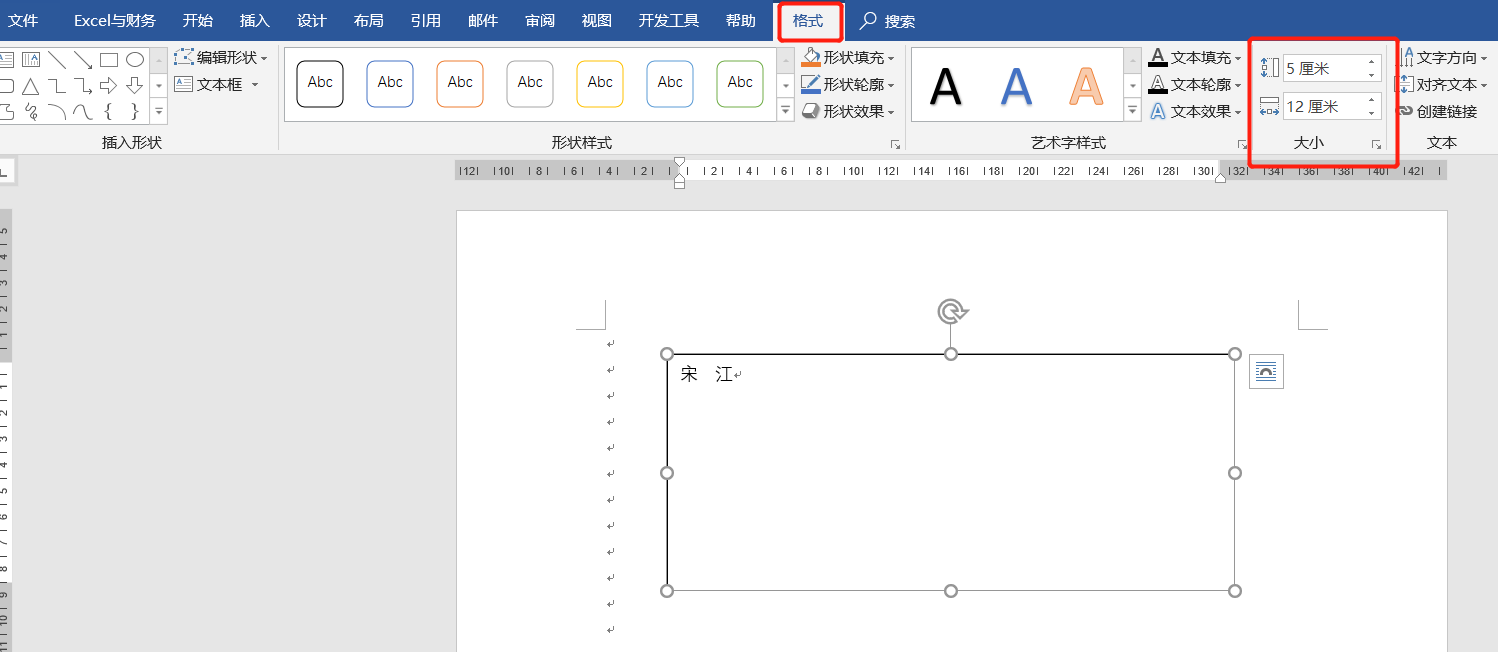Click the 文本轮廓 outlined A icon

[x=1158, y=85]
